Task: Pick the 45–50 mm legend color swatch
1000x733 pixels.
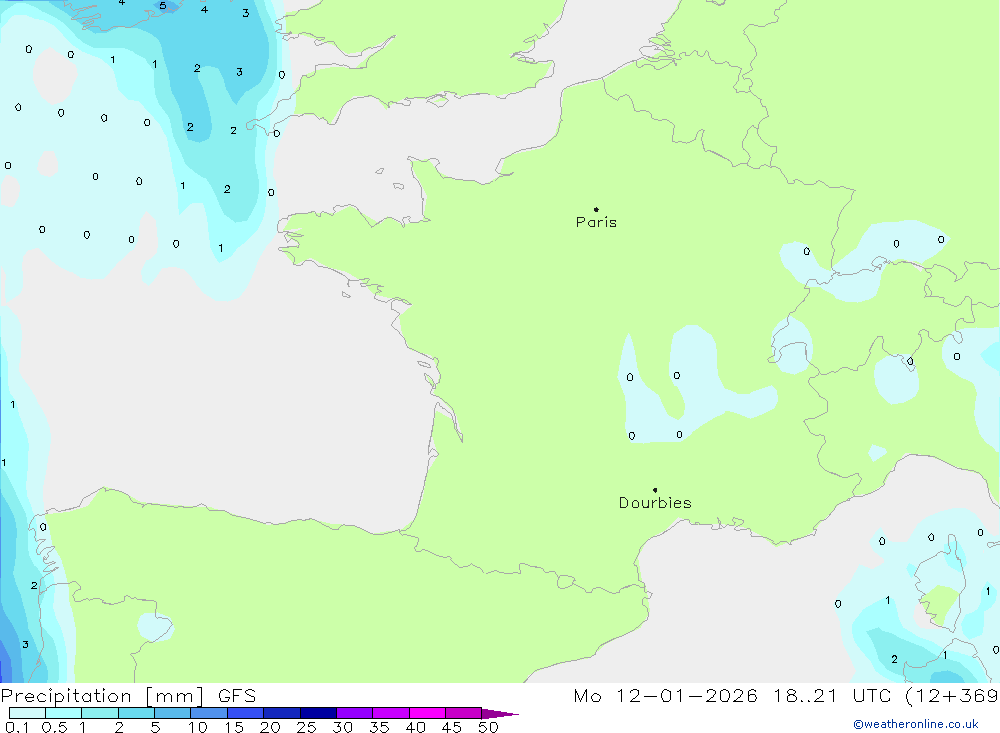Action: tap(464, 713)
